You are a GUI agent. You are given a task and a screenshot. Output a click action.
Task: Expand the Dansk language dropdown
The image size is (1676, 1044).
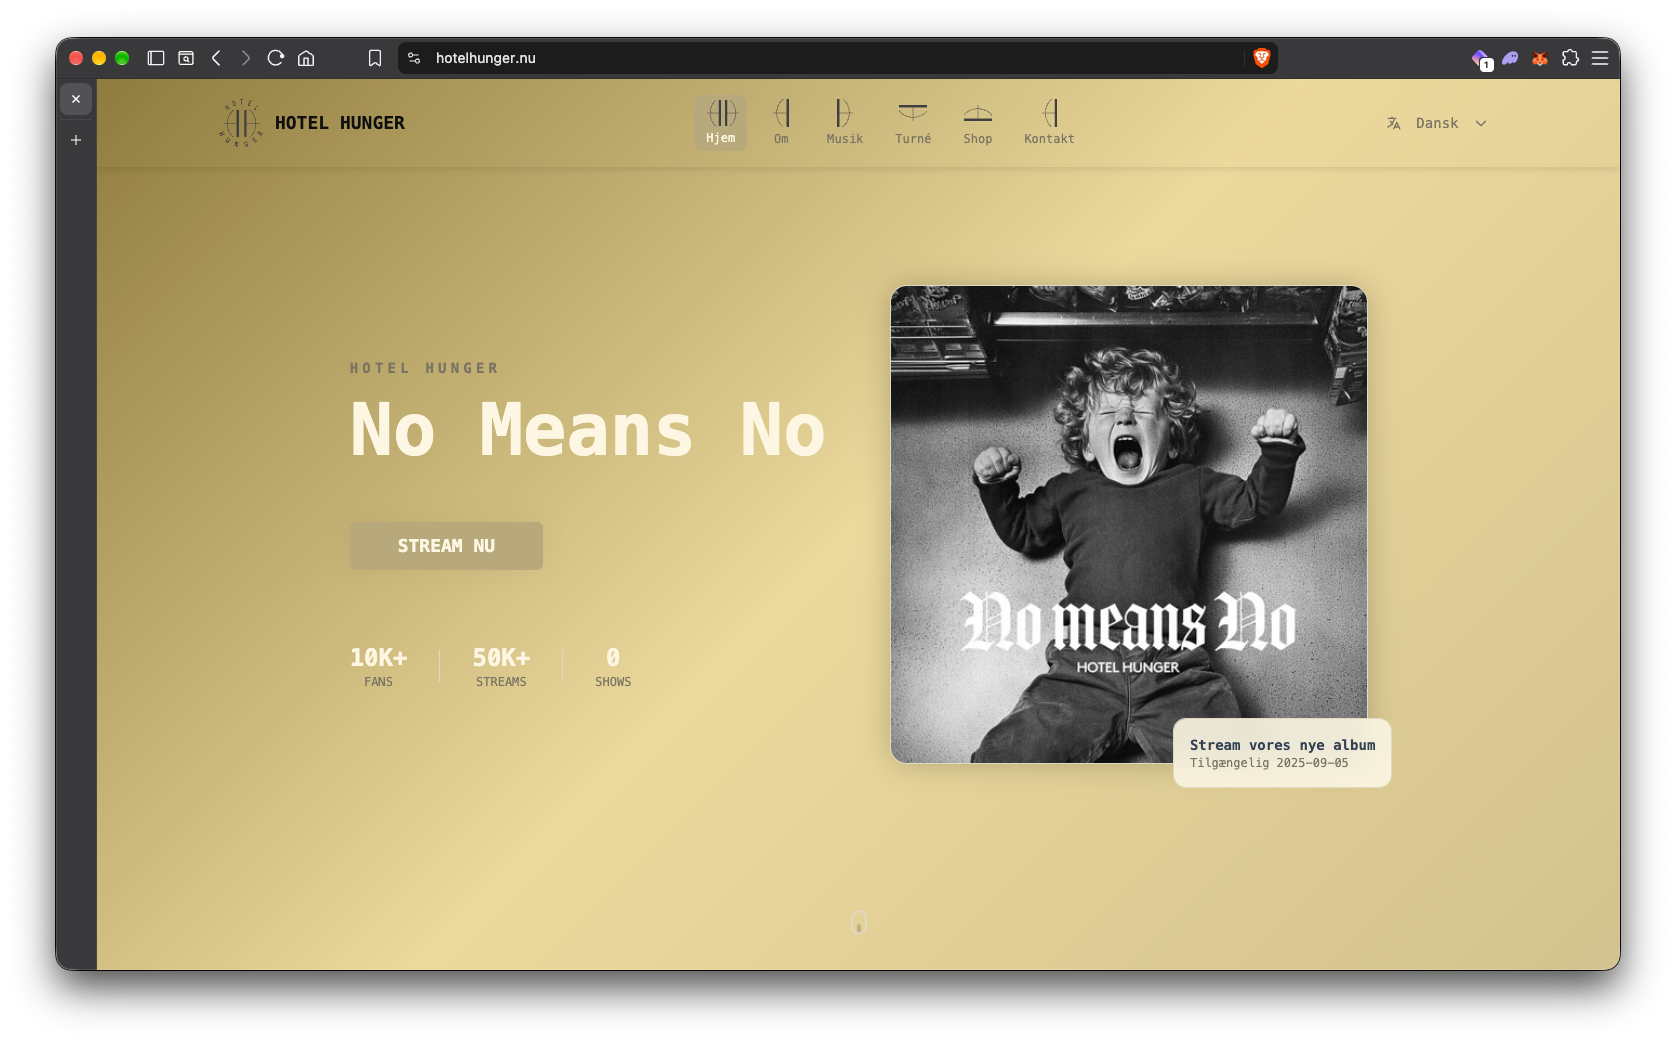point(1437,123)
